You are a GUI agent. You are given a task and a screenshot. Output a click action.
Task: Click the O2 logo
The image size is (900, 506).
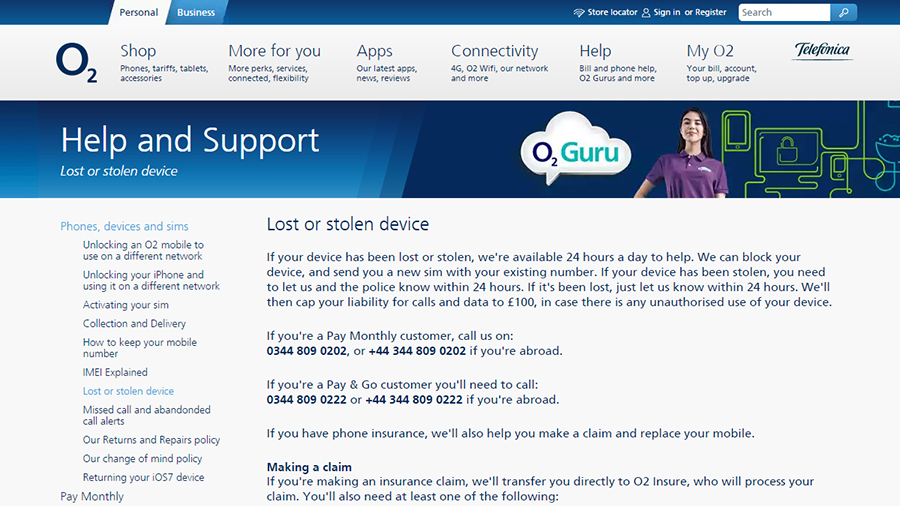click(x=76, y=63)
